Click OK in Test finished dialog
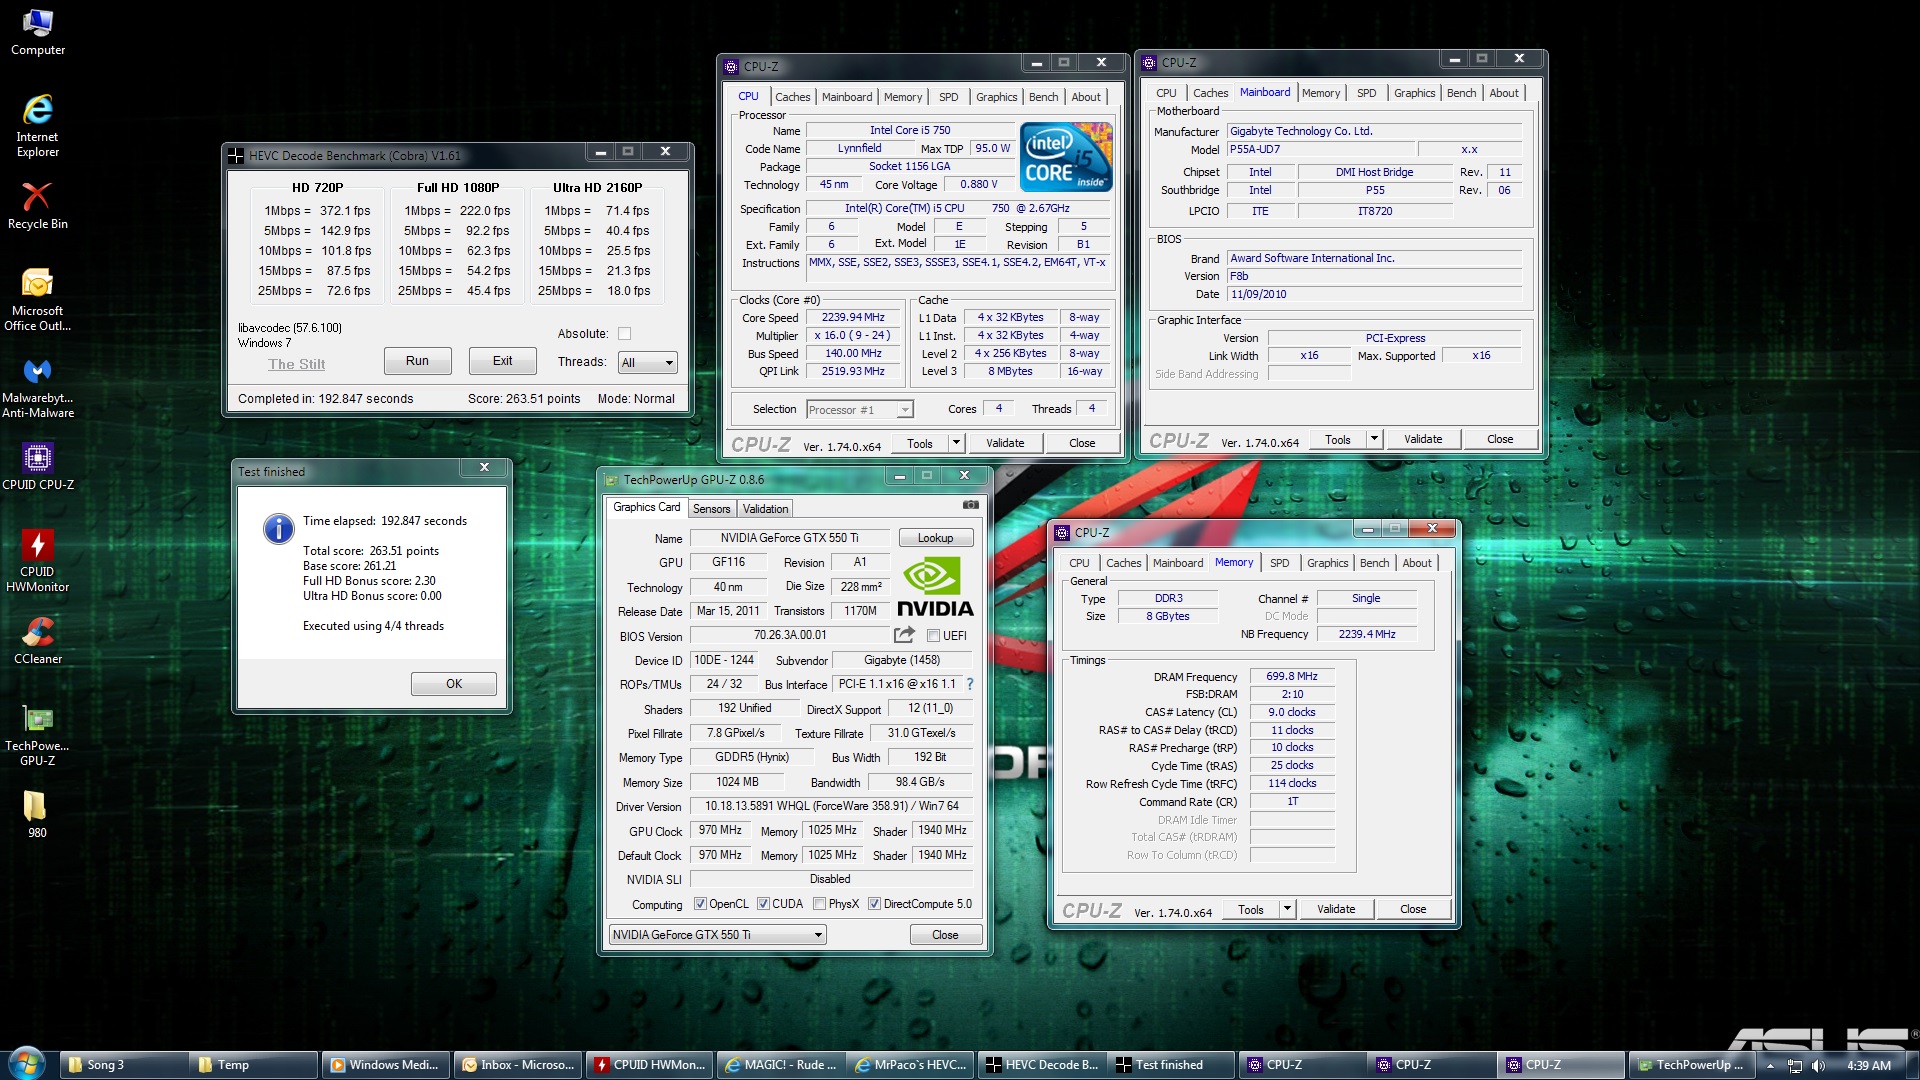This screenshot has height=1080, width=1920. click(454, 684)
